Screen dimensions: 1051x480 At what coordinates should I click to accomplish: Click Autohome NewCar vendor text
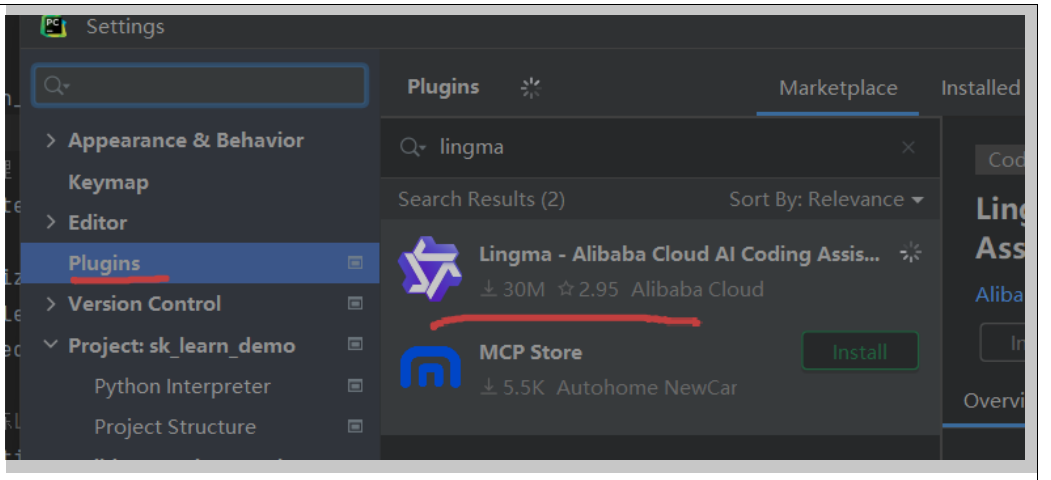[x=647, y=387]
